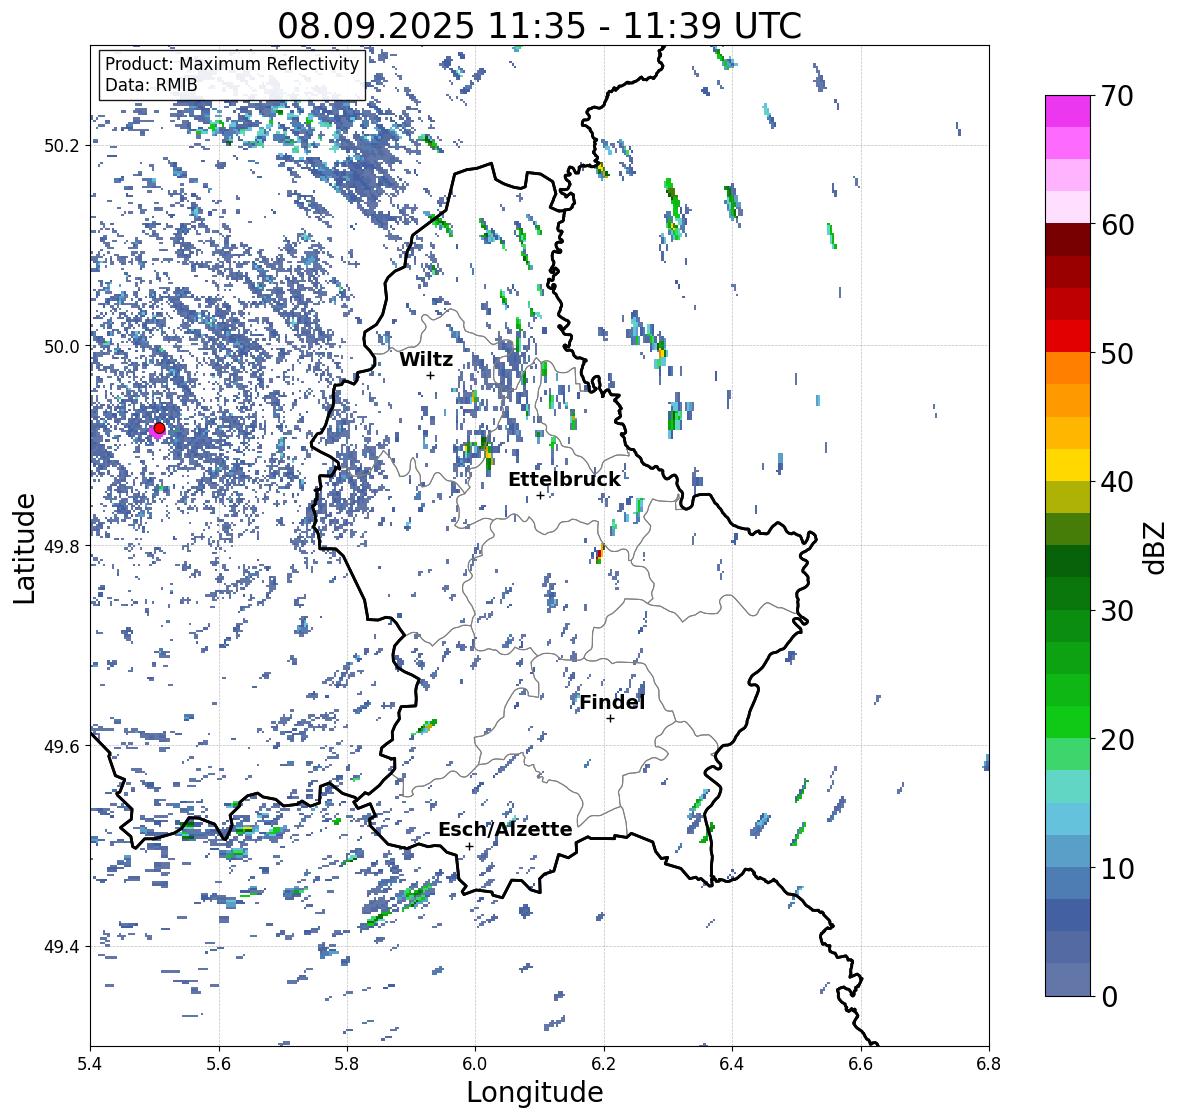Click the red radar marker dot

pos(159,428)
